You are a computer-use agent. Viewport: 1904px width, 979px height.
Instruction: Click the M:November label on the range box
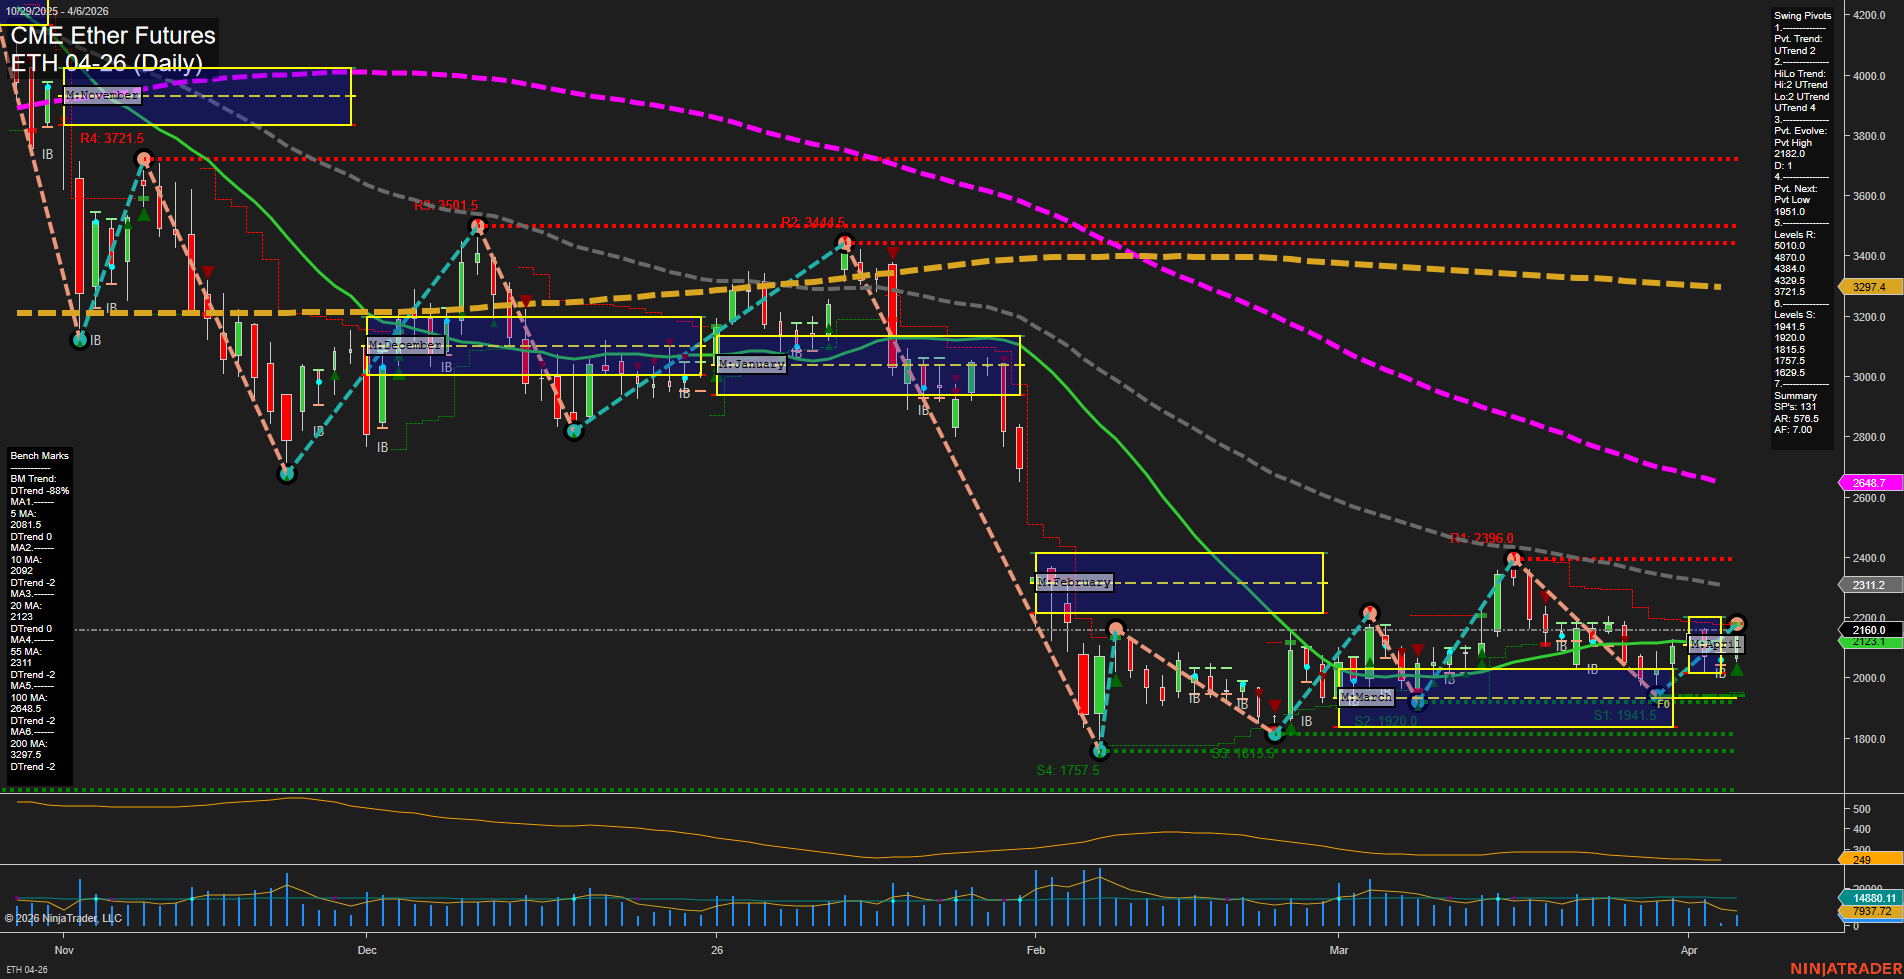click(x=102, y=95)
